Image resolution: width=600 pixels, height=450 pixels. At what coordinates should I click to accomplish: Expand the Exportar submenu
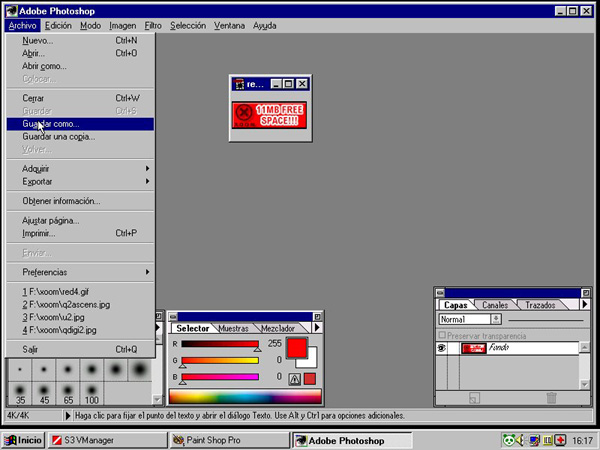[x=80, y=182]
